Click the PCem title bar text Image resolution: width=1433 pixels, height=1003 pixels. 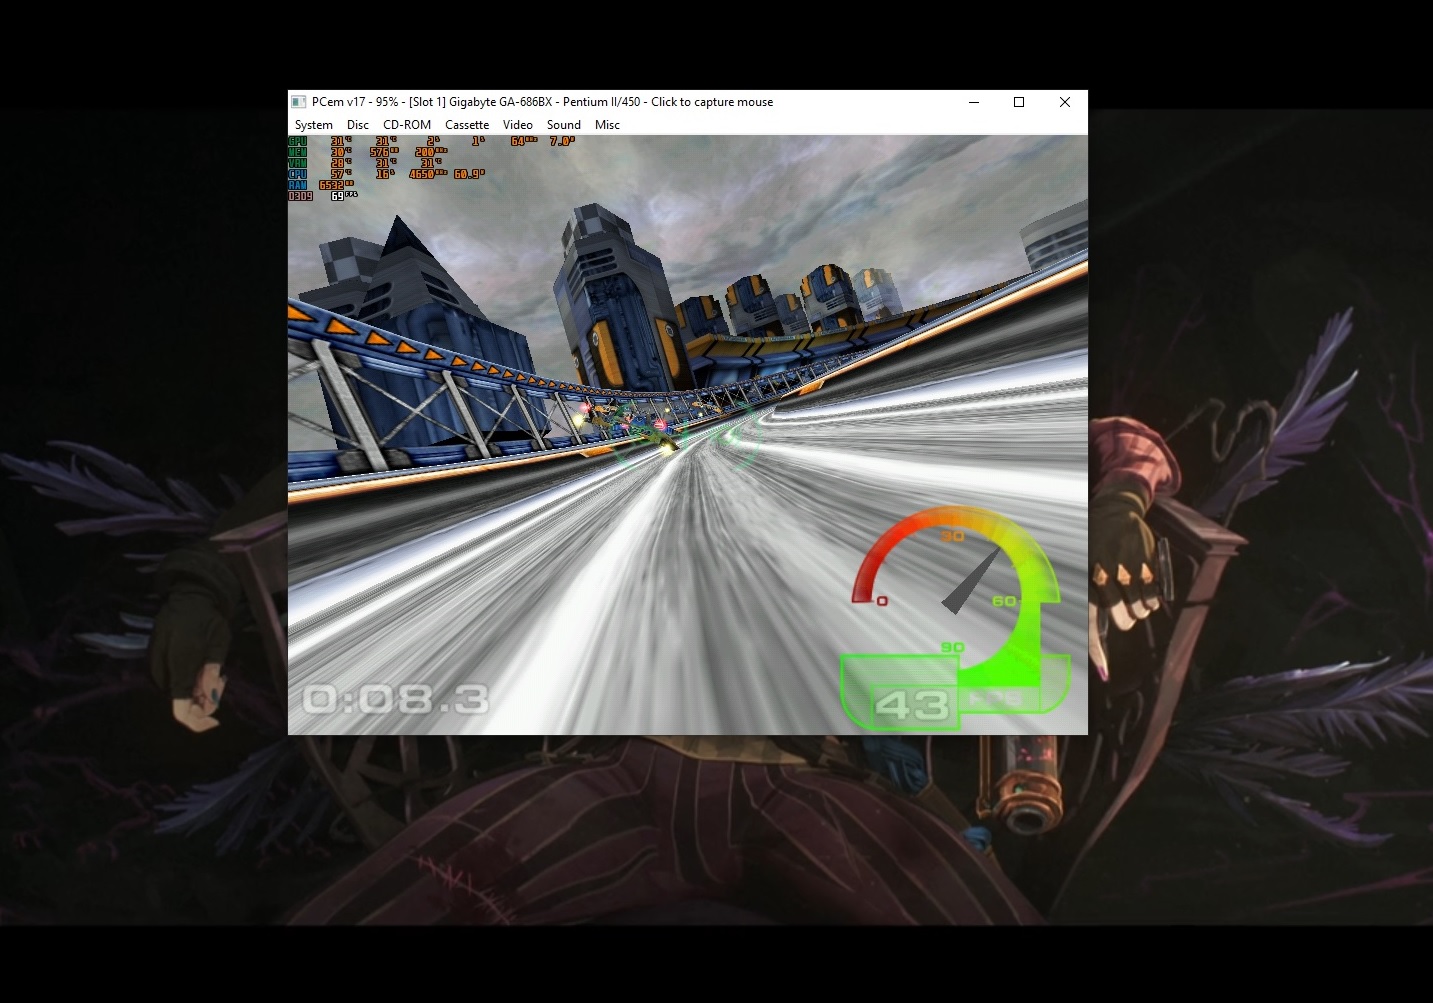pyautogui.click(x=542, y=102)
